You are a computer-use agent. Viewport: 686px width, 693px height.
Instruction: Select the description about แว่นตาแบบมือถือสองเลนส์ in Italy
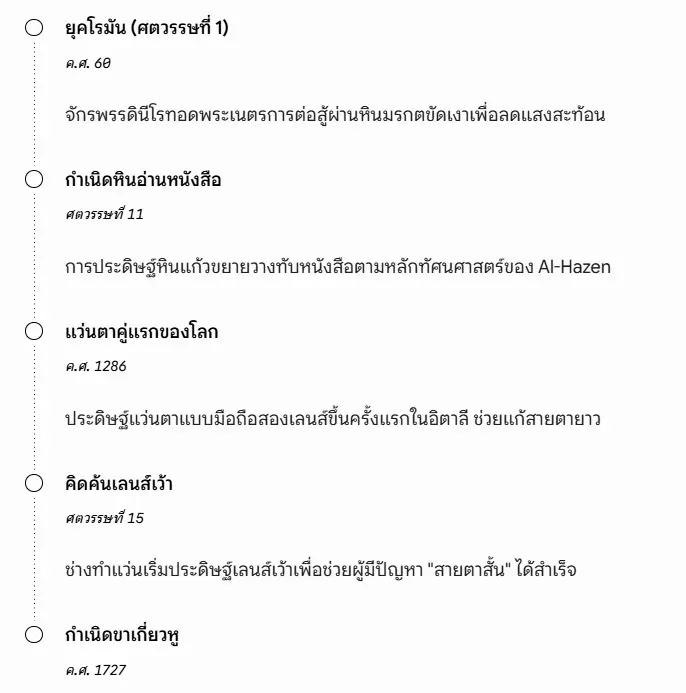click(332, 419)
